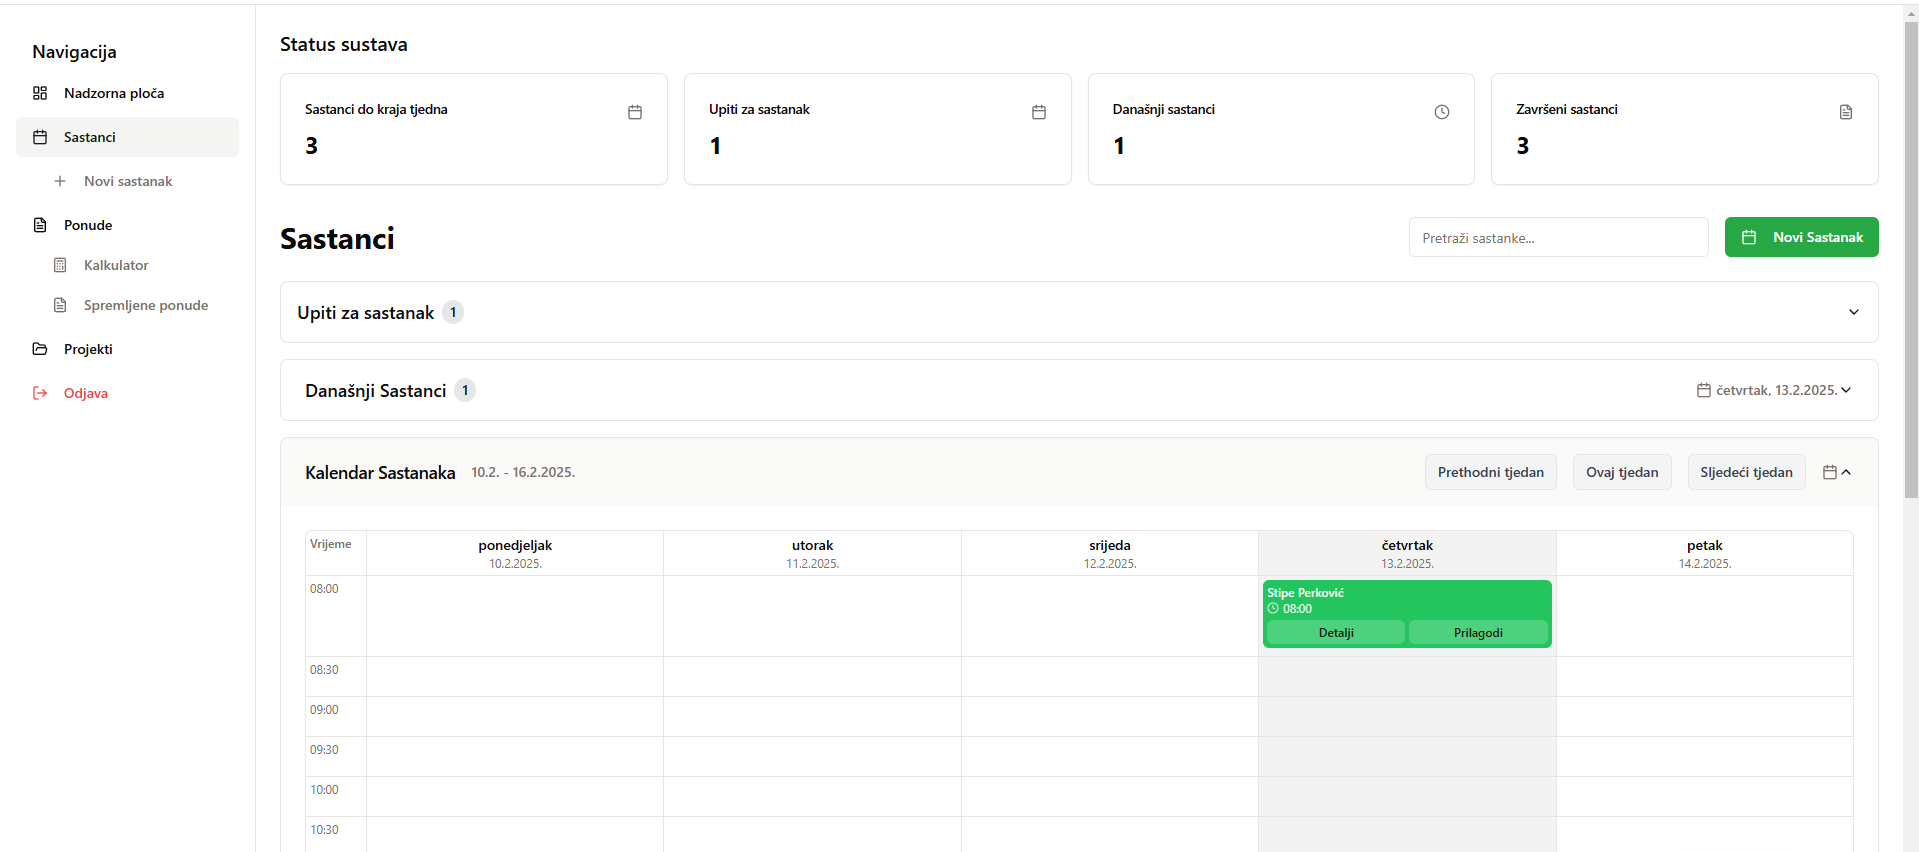The height and width of the screenshot is (852, 1919).
Task: Click the Ponude document icon
Action: click(40, 225)
